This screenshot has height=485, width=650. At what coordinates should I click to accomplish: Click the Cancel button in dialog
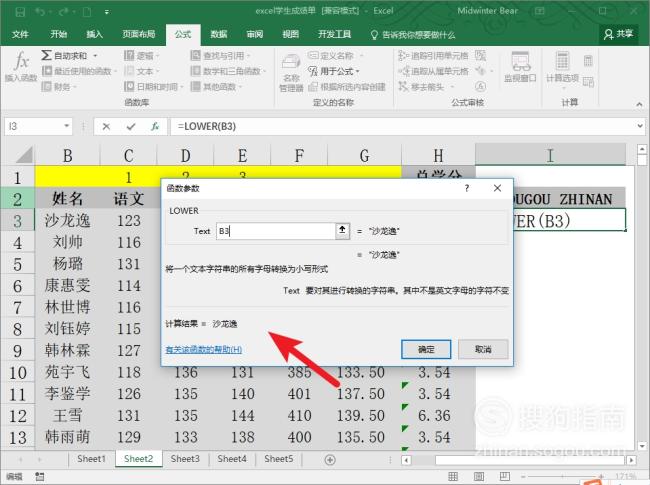[483, 349]
